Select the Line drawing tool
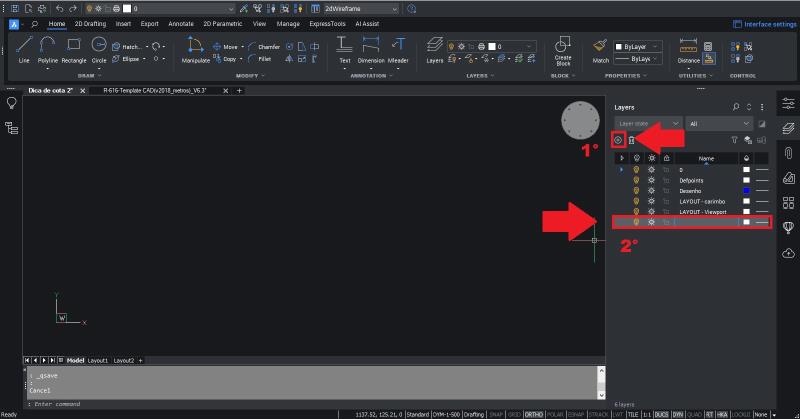Image resolution: width=800 pixels, height=419 pixels. point(24,48)
